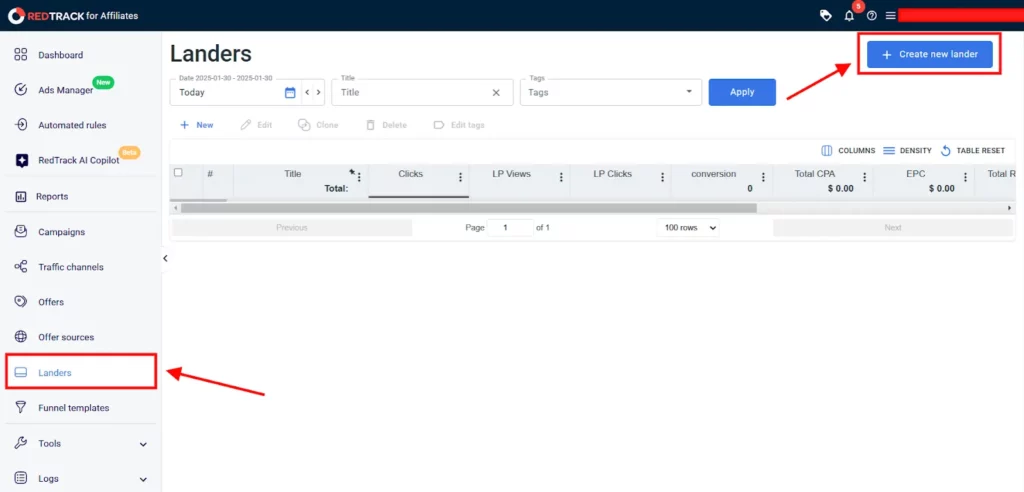Open the help question mark icon
The height and width of the screenshot is (492, 1024).
pyautogui.click(x=871, y=16)
